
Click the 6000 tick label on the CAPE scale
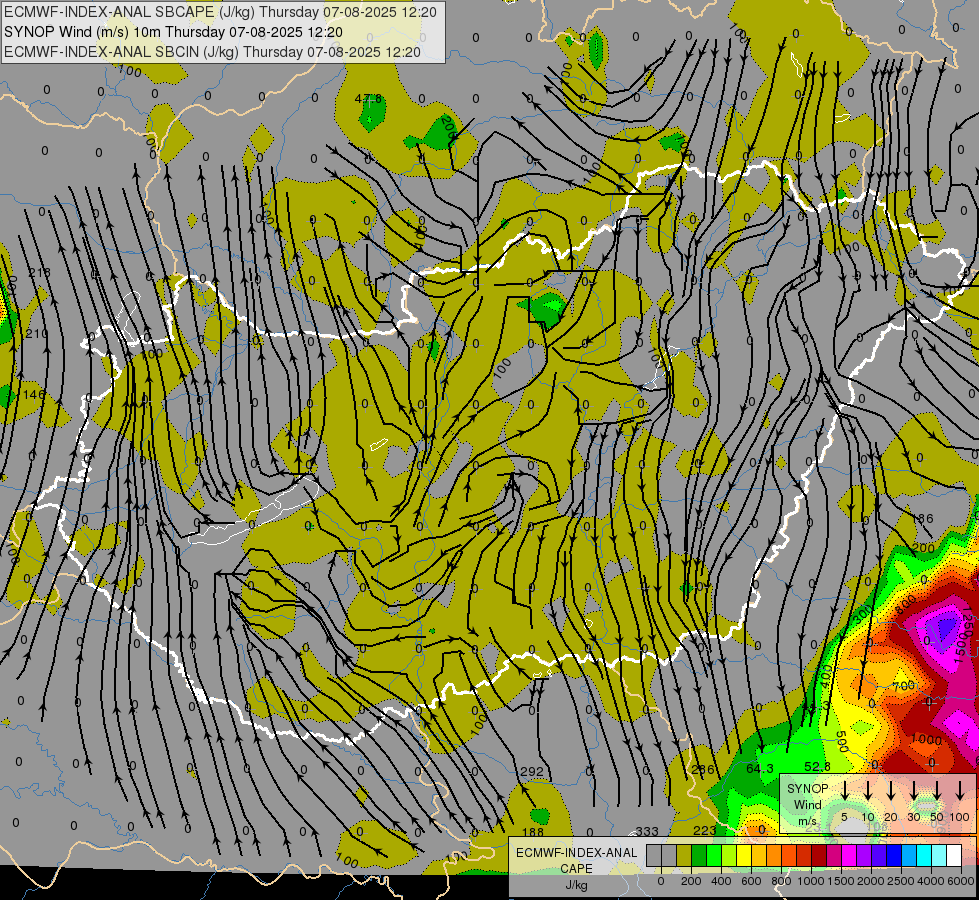960,881
